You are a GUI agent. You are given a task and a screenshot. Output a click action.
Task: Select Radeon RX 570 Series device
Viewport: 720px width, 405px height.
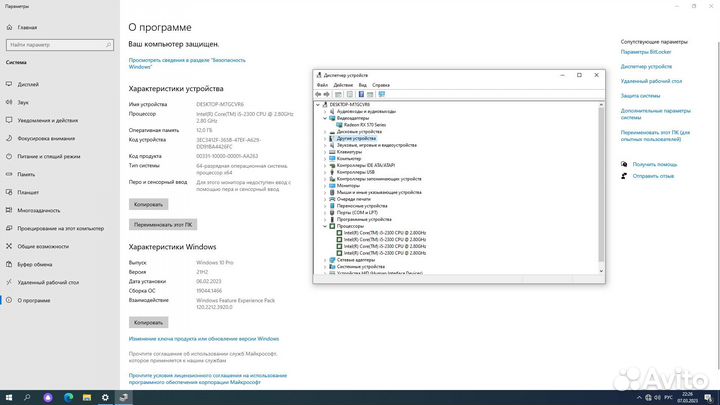[364, 124]
